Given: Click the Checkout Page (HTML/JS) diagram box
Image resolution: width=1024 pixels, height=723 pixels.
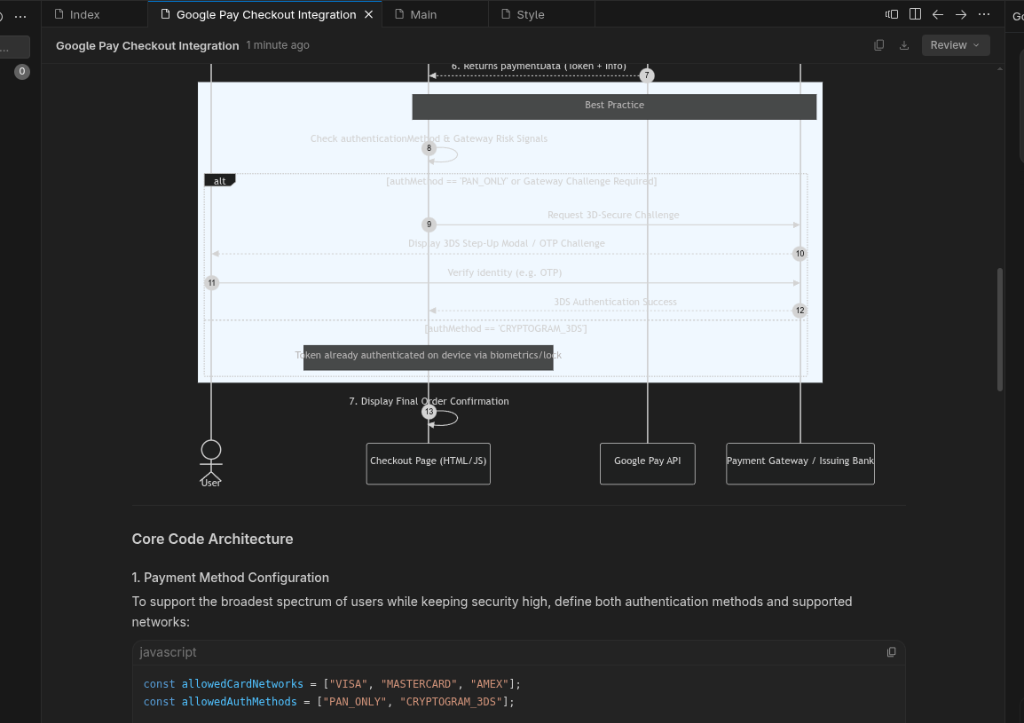Looking at the screenshot, I should 428,464.
